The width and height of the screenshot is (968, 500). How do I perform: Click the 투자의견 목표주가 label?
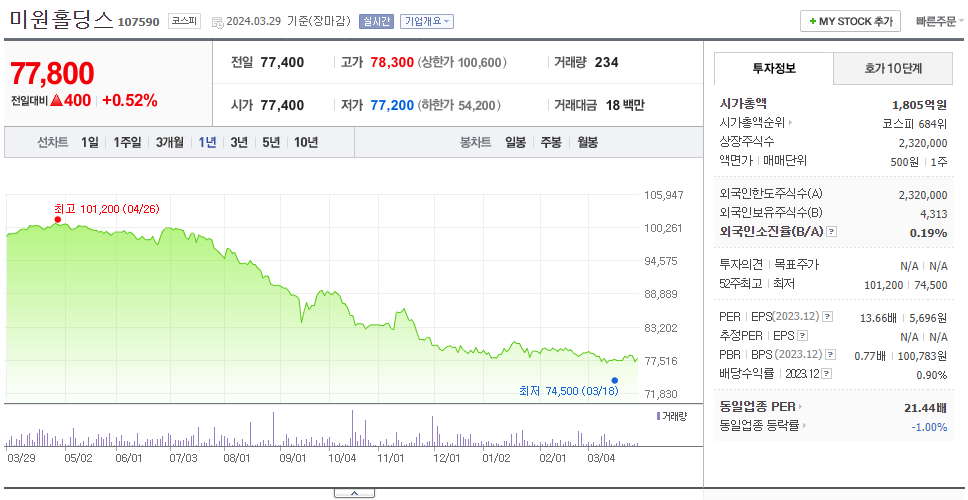click(x=769, y=265)
